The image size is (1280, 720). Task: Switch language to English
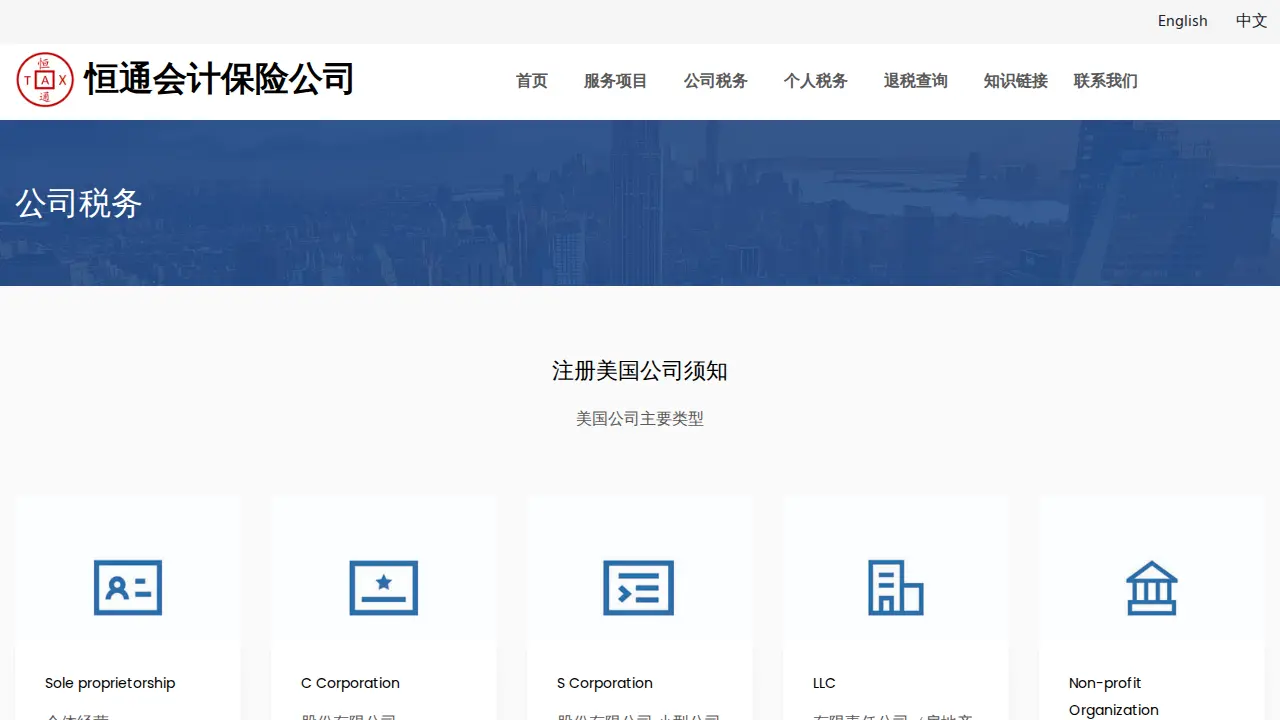pos(1183,21)
